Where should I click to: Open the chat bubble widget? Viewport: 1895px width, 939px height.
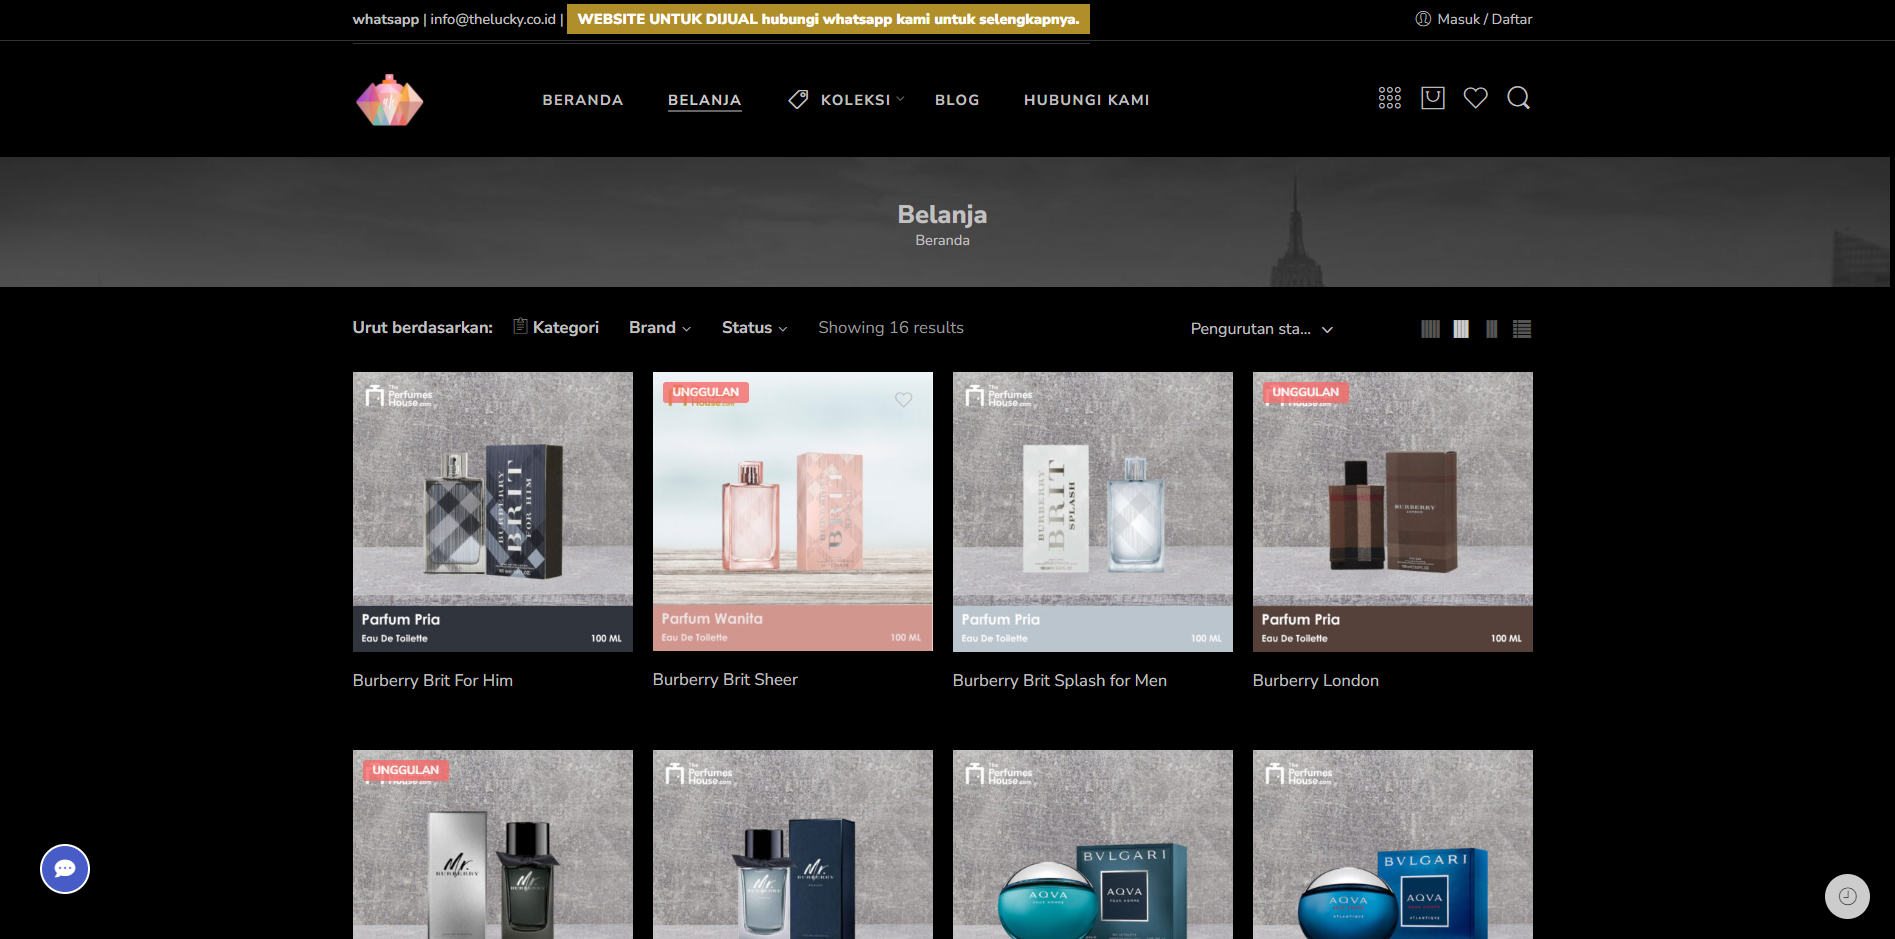click(65, 869)
